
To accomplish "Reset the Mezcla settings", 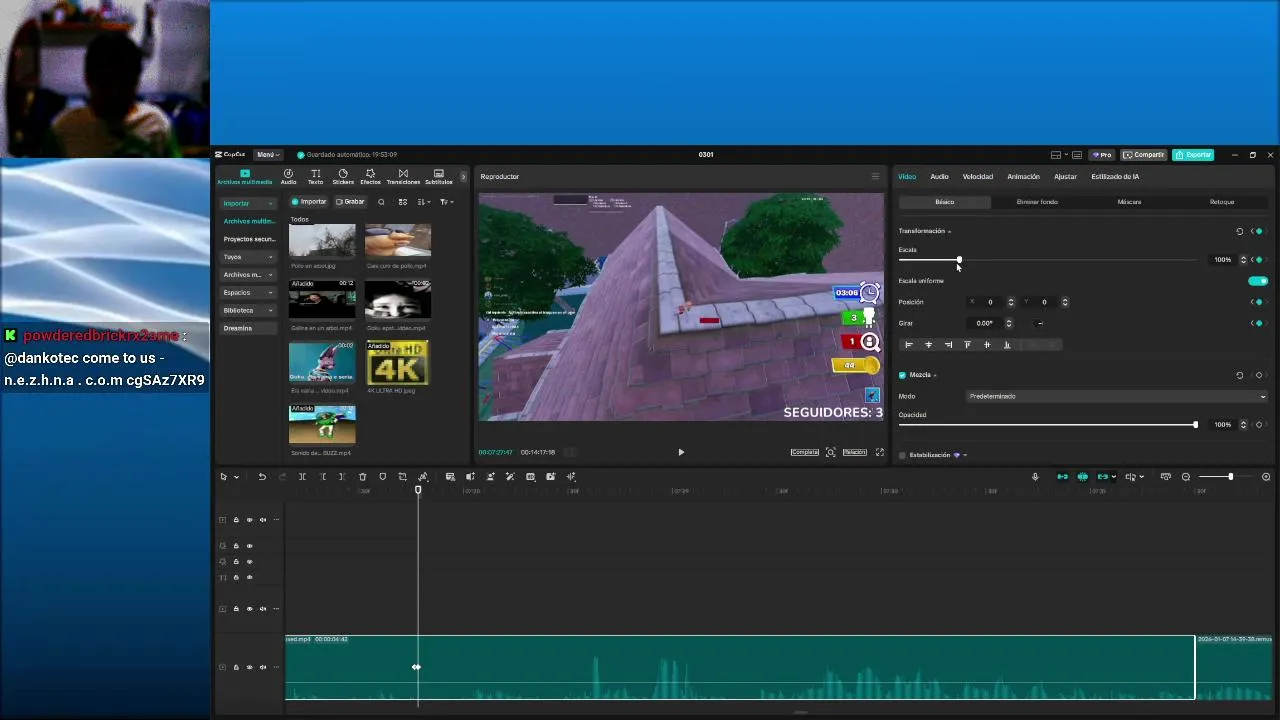I will 1240,375.
